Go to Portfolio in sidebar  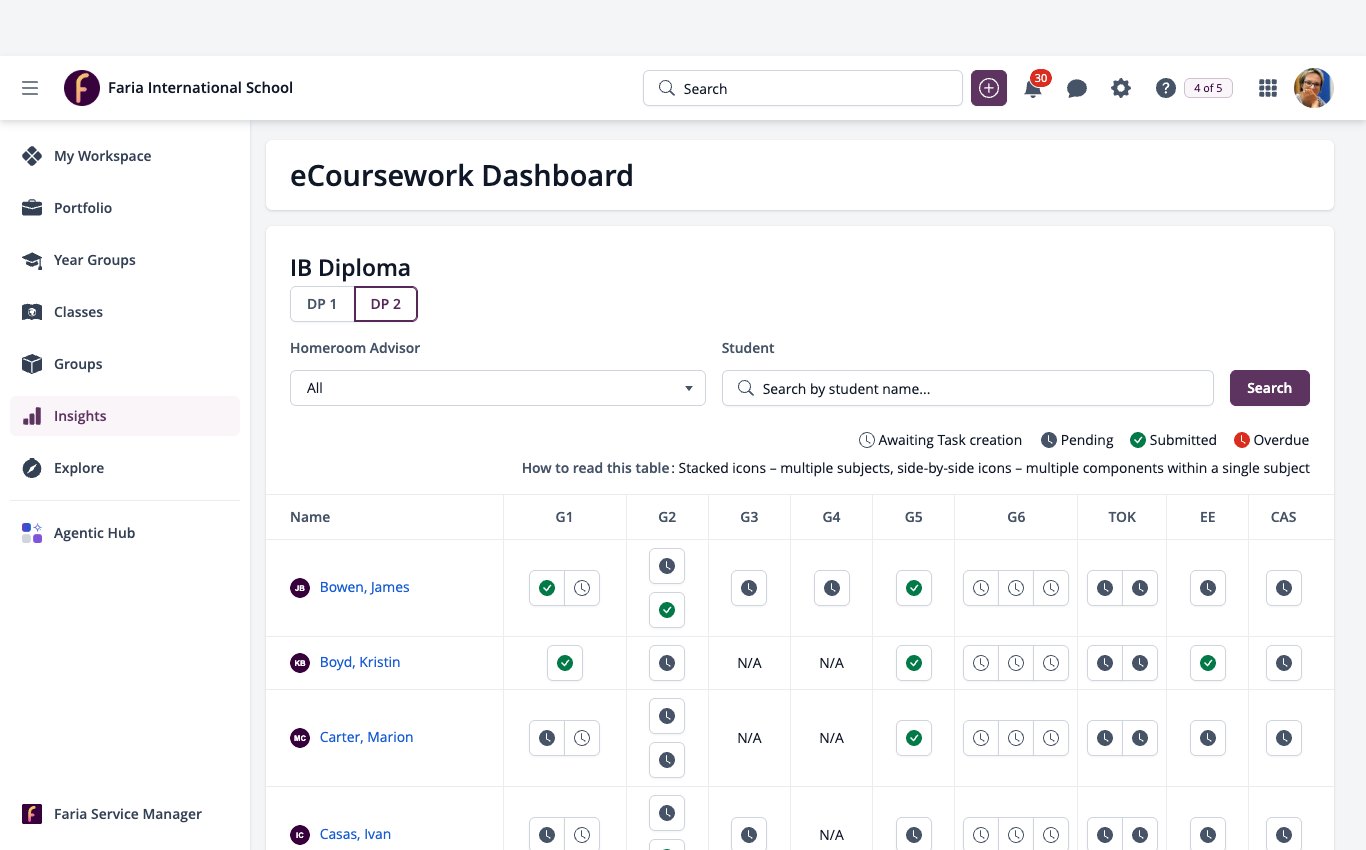(125, 208)
